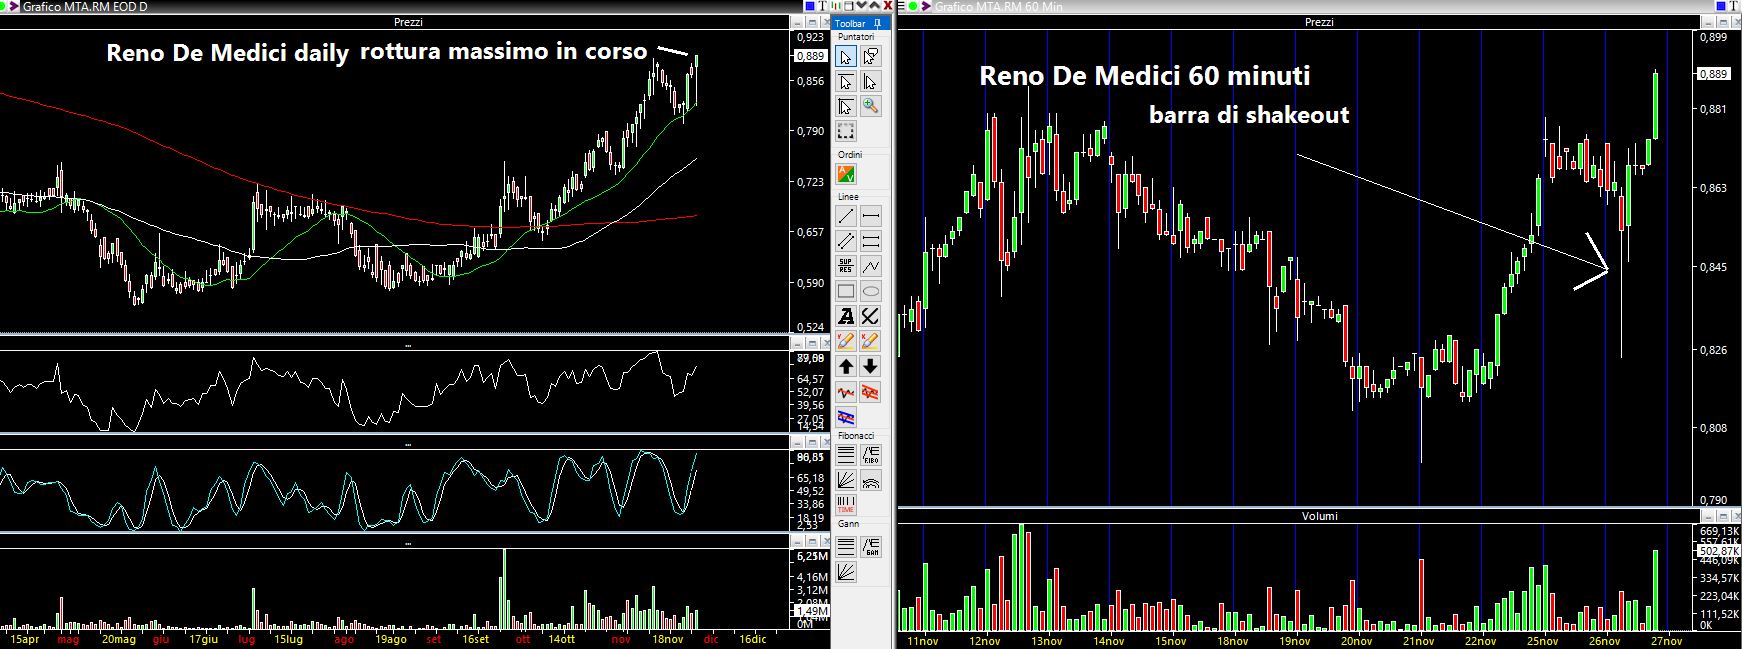Screen dimensions: 1742x649
Task: Click the 18nov date label on daily chart
Action: 667,638
